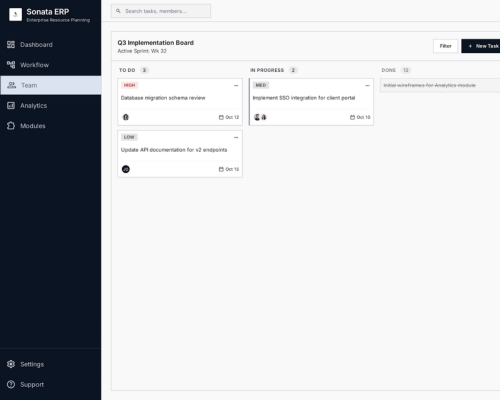
Task: Open Implement SSO integration for client portal
Action: pos(311,102)
